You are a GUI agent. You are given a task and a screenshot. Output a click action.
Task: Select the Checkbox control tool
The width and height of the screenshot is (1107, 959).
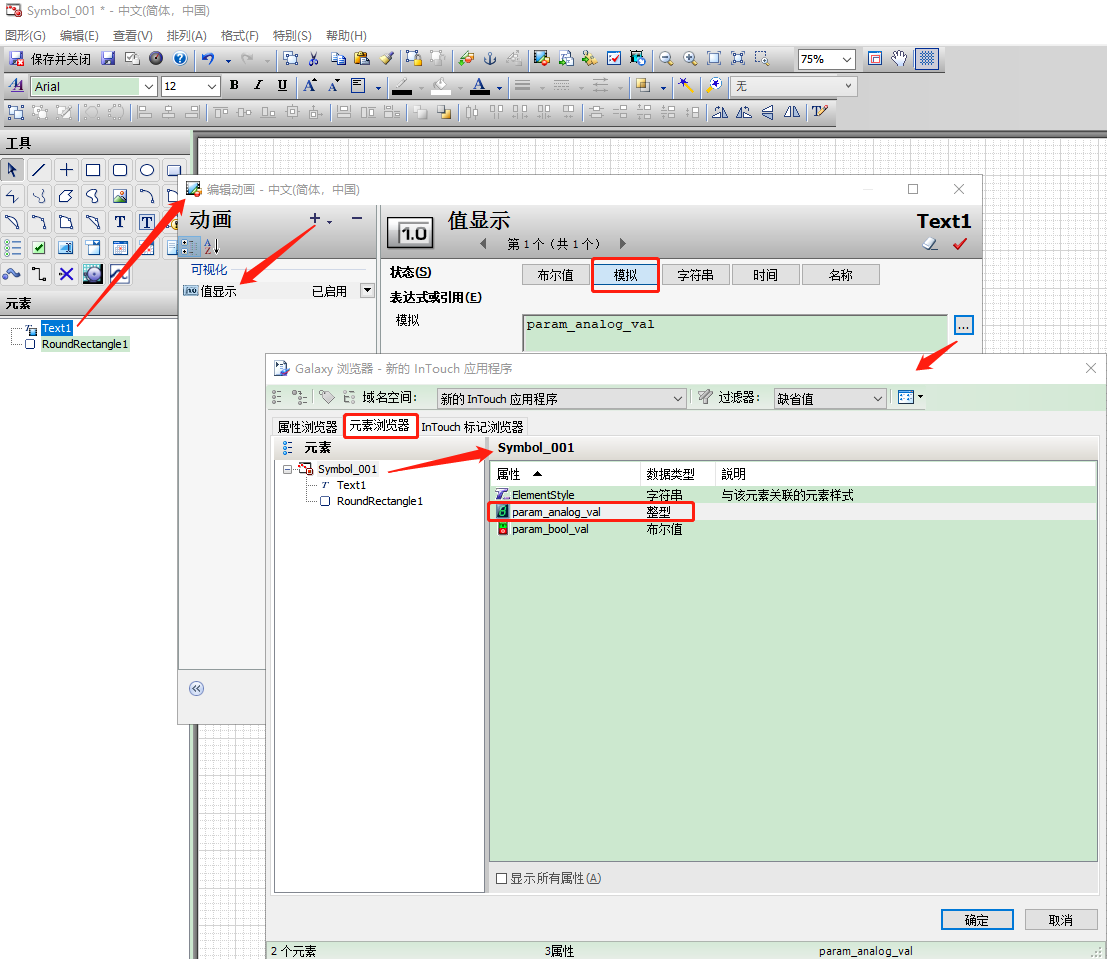(39, 248)
